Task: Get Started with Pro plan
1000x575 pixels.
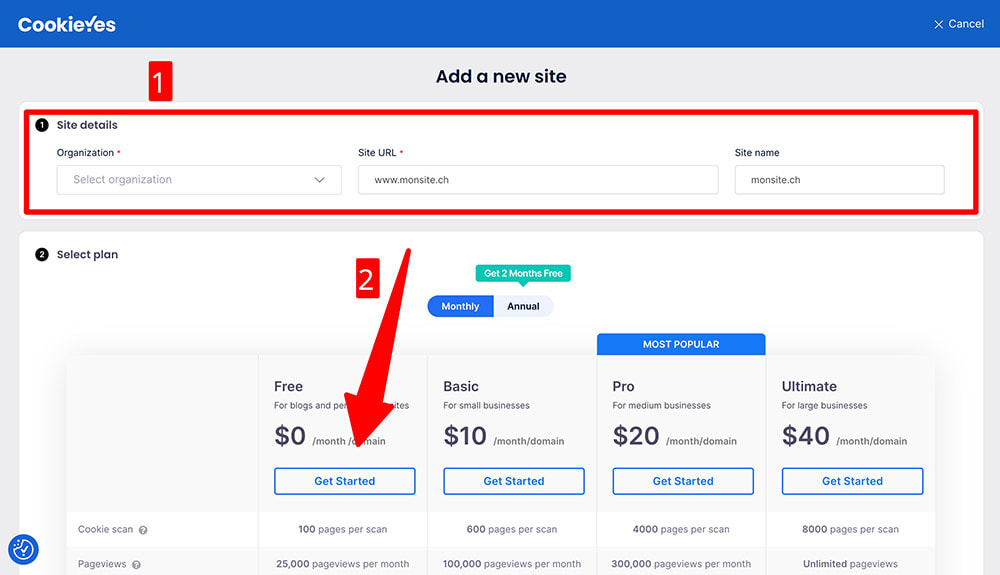Action: [683, 481]
